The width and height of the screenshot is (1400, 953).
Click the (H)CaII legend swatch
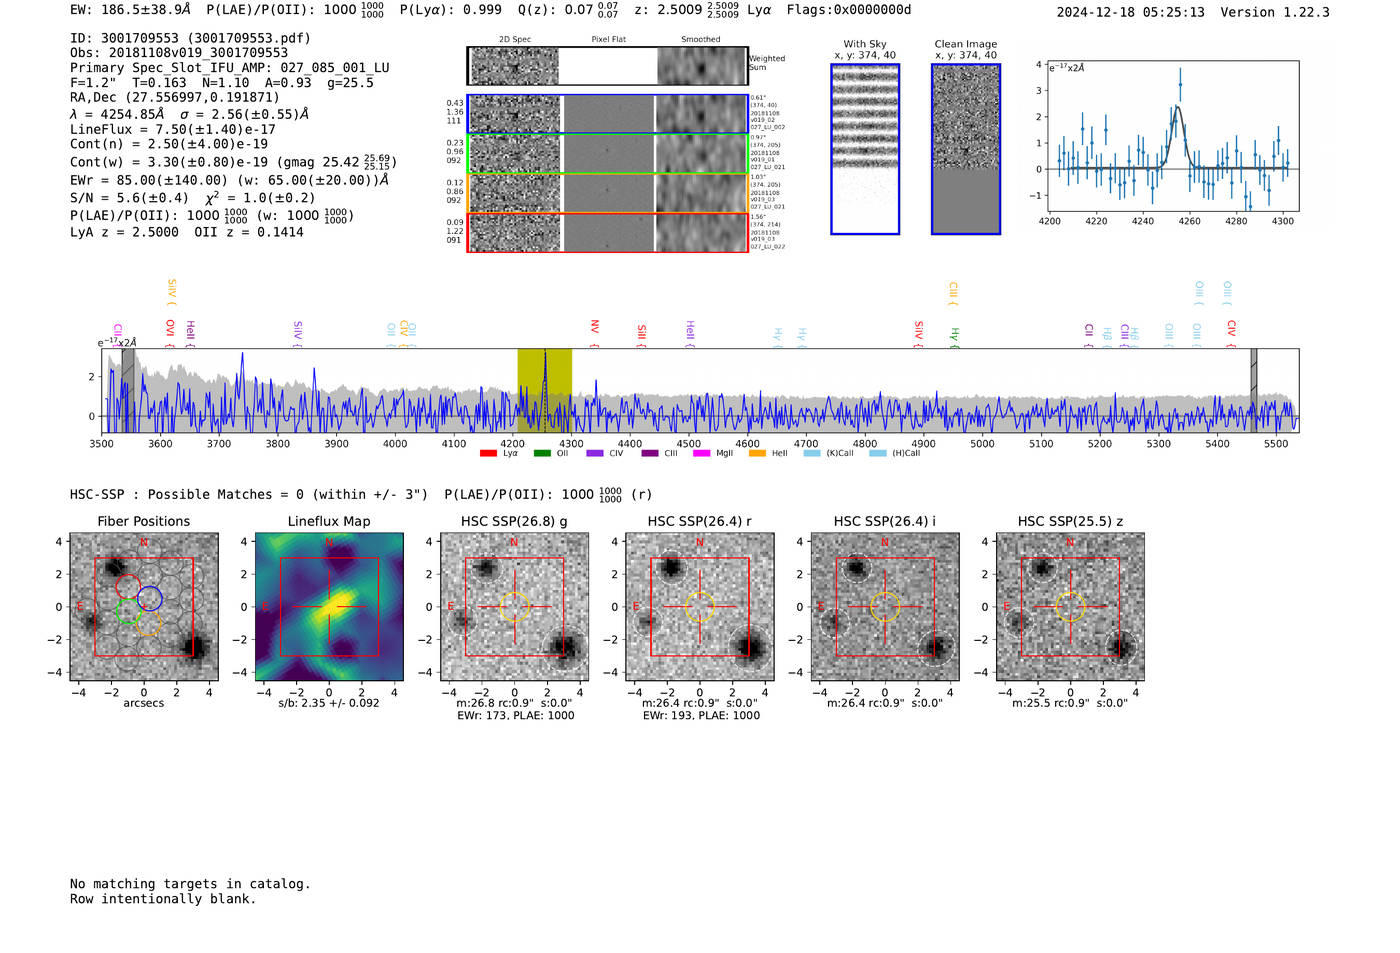pos(878,454)
